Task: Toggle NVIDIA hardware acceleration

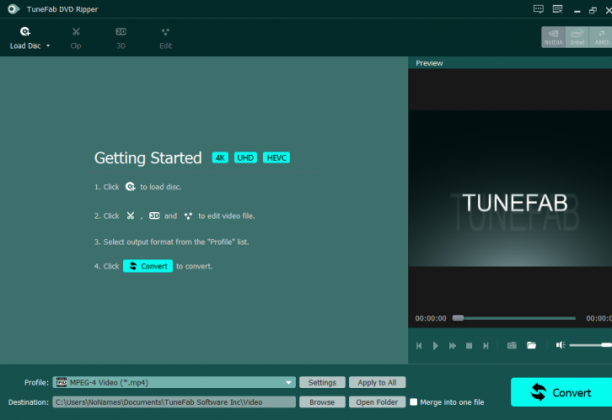Action: tap(553, 37)
